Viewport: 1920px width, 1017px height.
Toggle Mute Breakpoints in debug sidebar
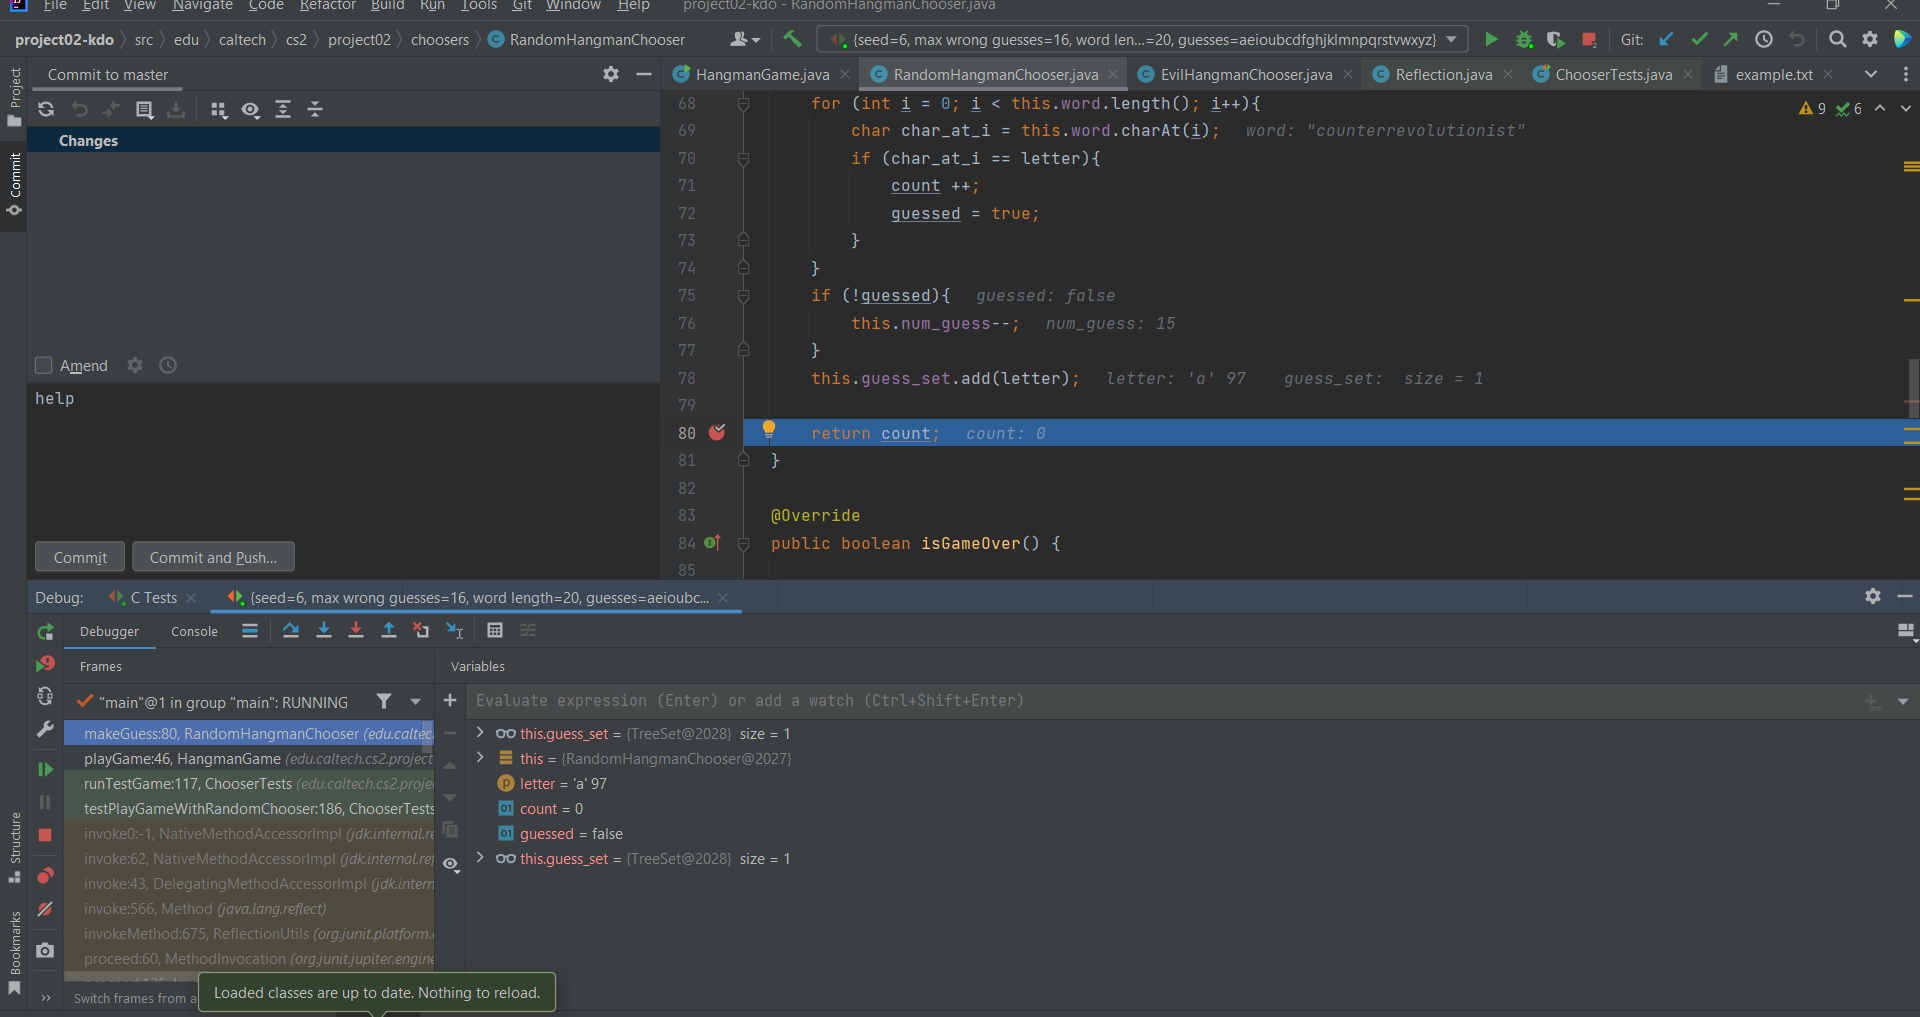click(x=45, y=909)
